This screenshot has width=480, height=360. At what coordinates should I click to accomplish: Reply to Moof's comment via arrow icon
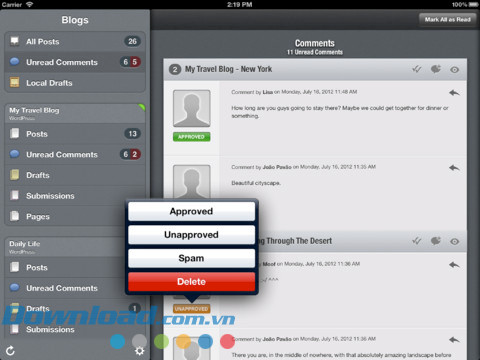pos(454,265)
